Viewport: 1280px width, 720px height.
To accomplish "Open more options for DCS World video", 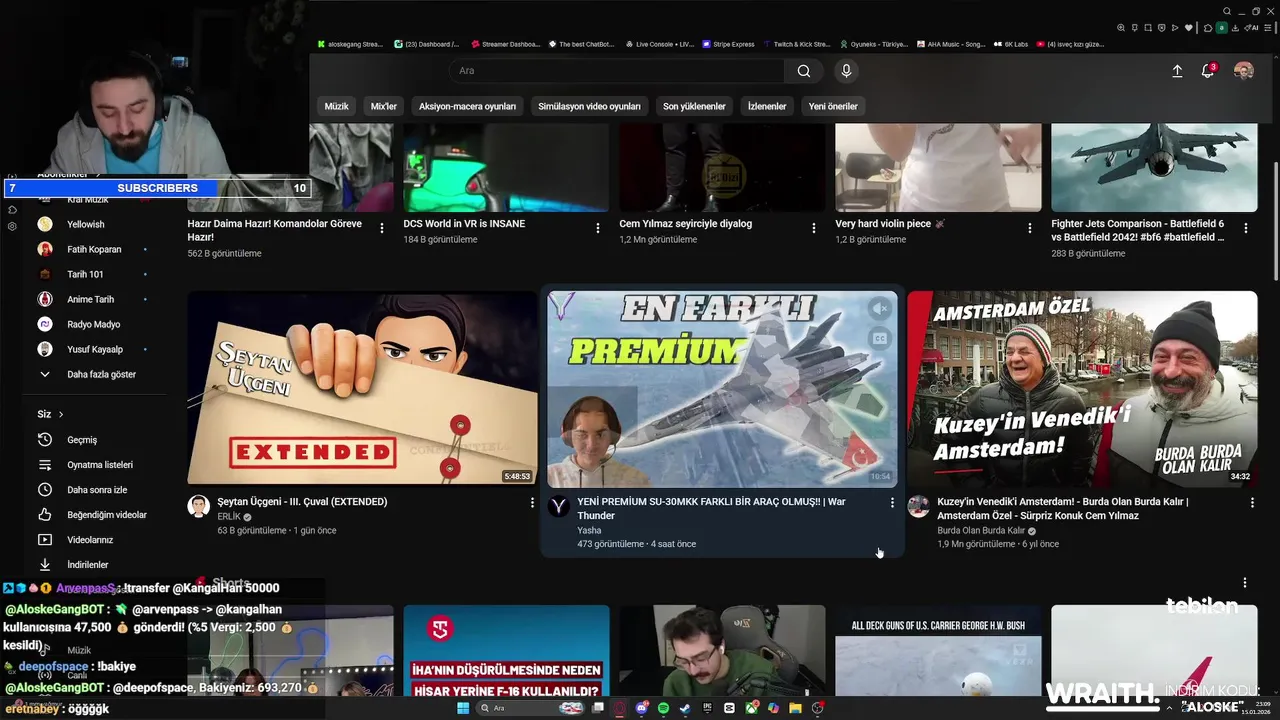I will [x=598, y=228].
